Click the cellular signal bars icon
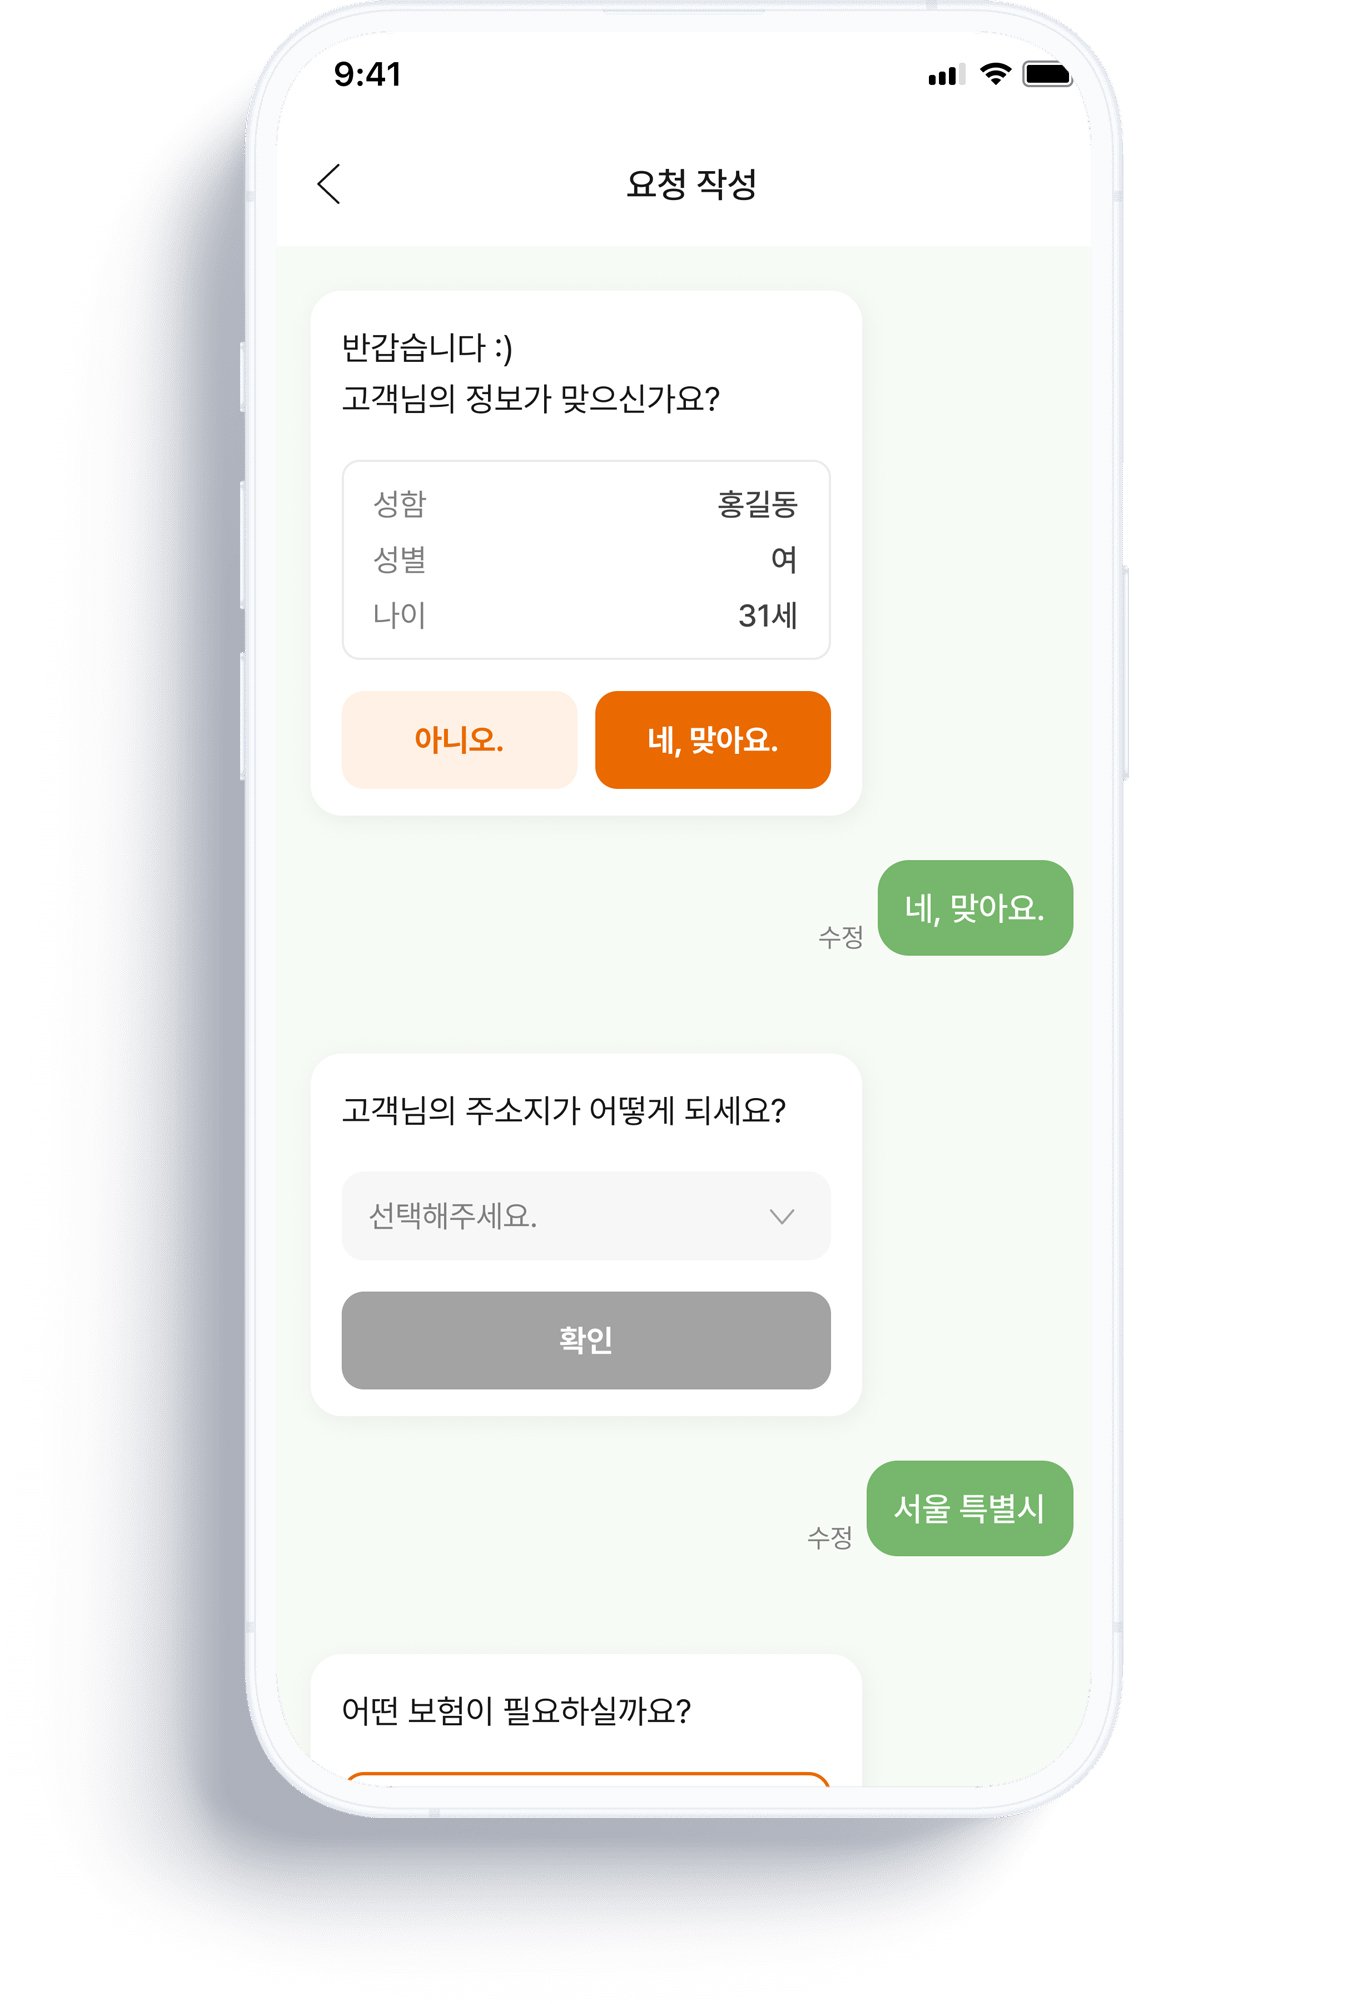The image size is (1356, 2004). point(945,76)
